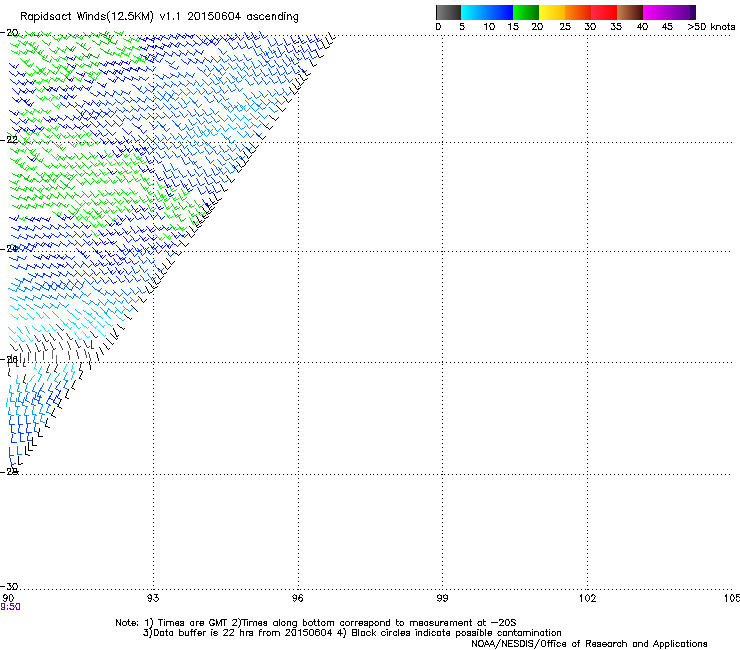This screenshot has width=740, height=650.
Task: Click the latitude label '-22'
Action: (9, 140)
